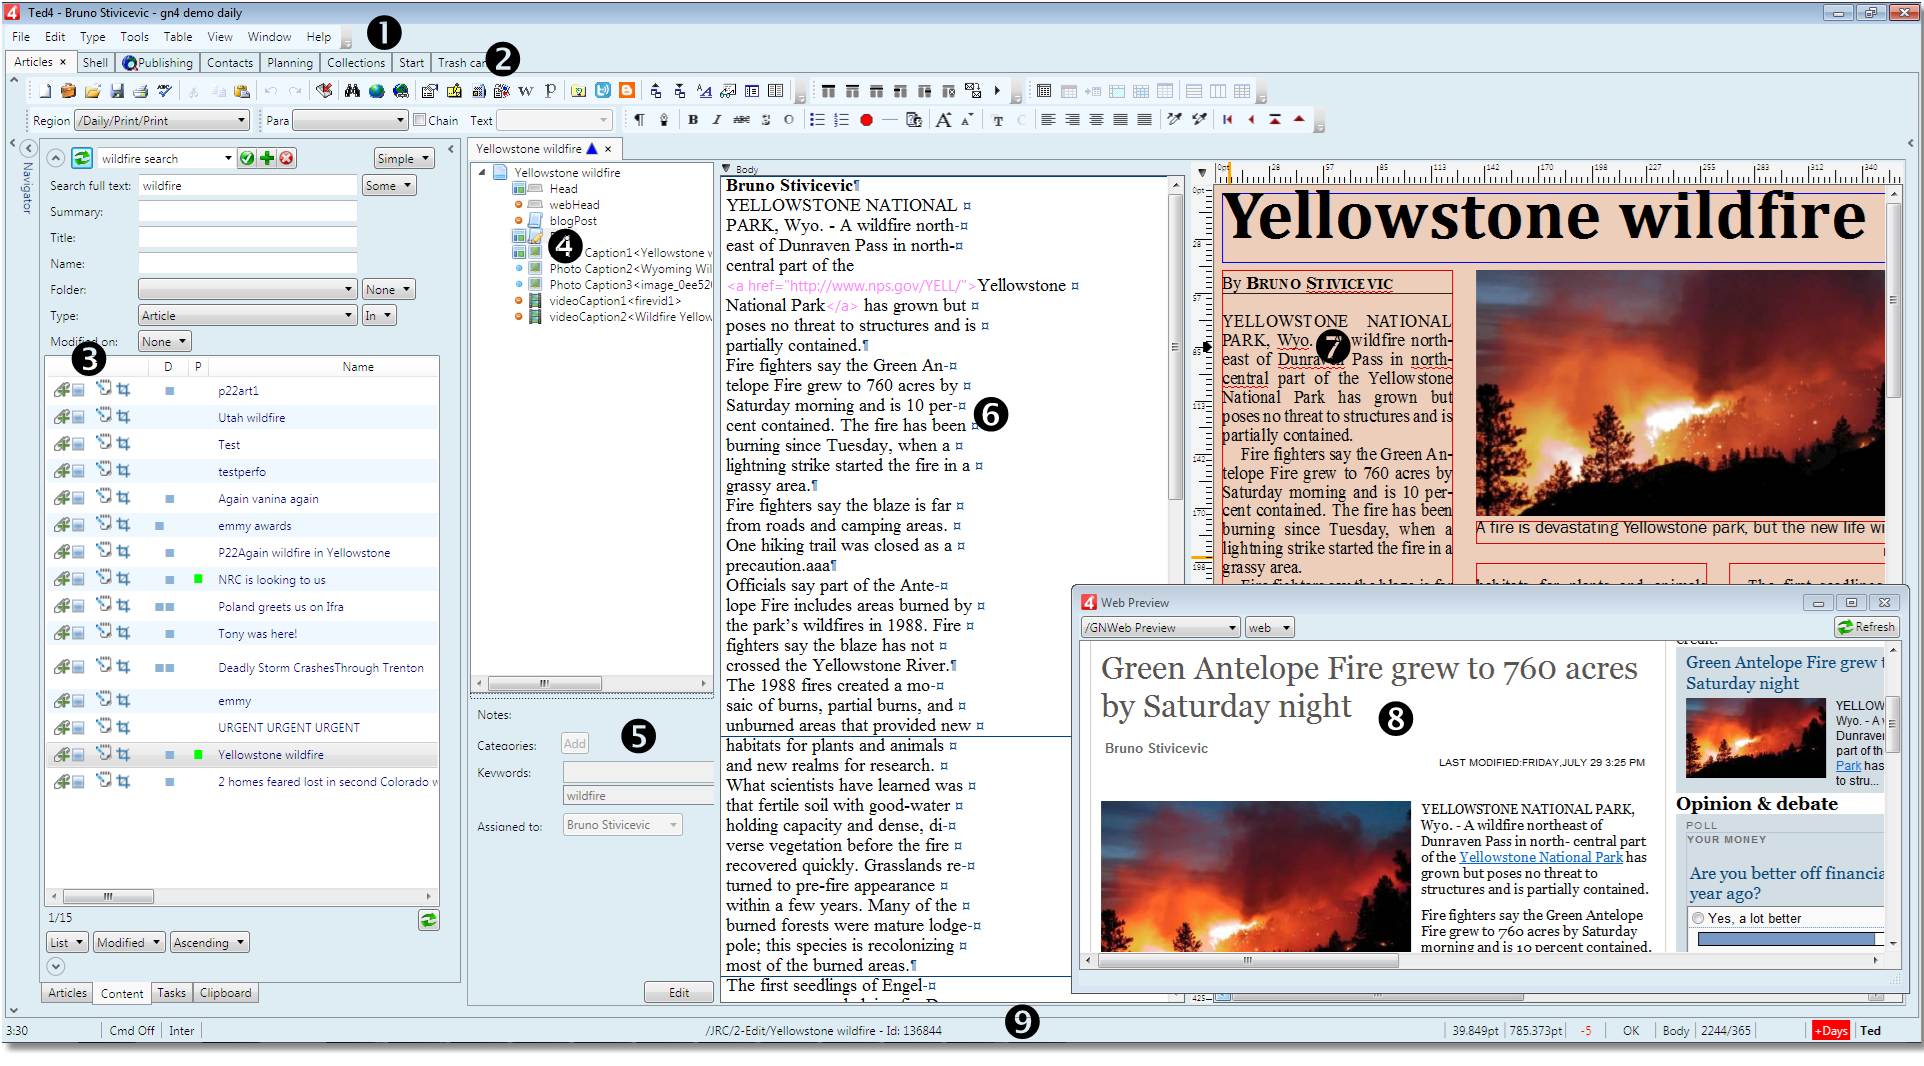Toggle Bold formatting
Viewport: 1924px width, 1066px height.
[x=693, y=120]
